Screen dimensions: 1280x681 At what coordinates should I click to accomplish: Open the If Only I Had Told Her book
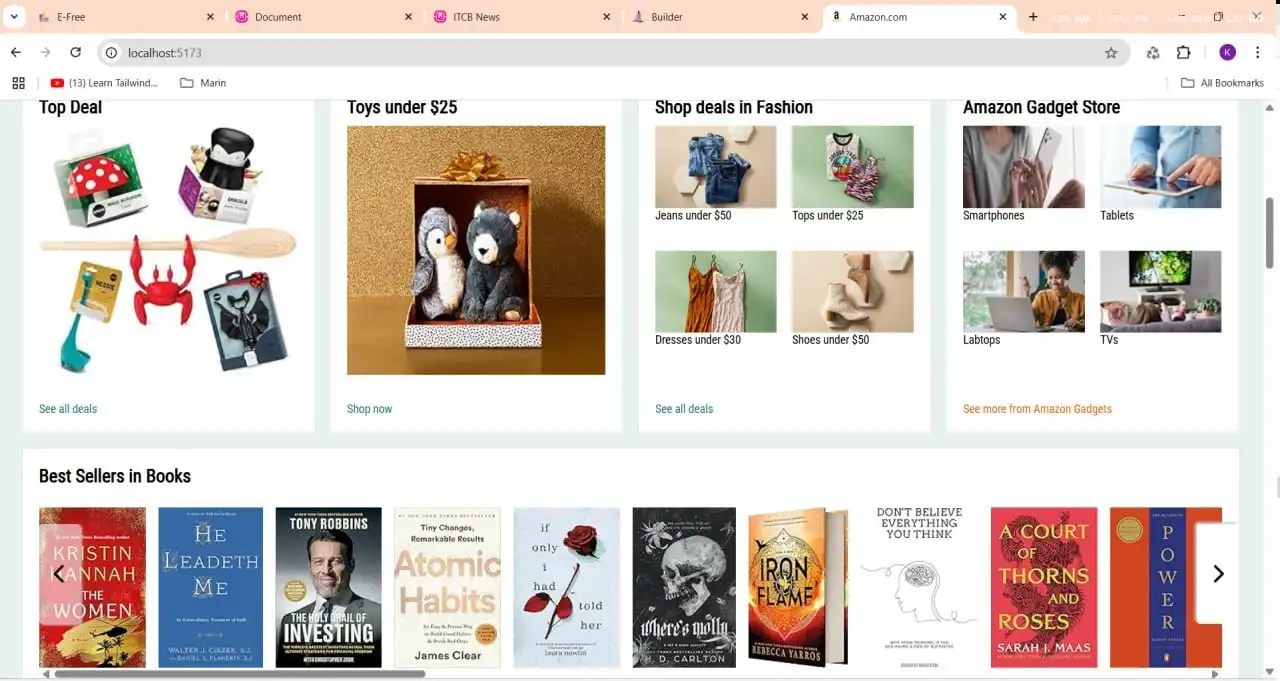[x=566, y=587]
